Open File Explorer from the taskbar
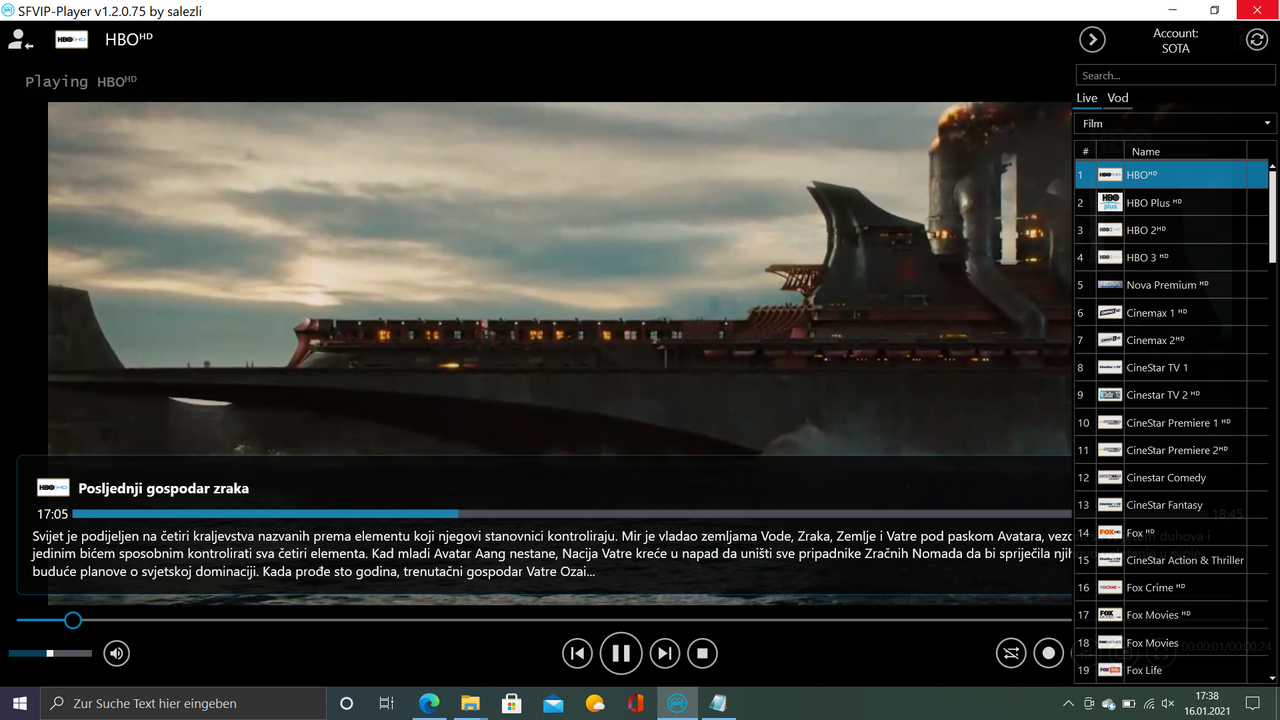The image size is (1280, 720). coord(470,704)
